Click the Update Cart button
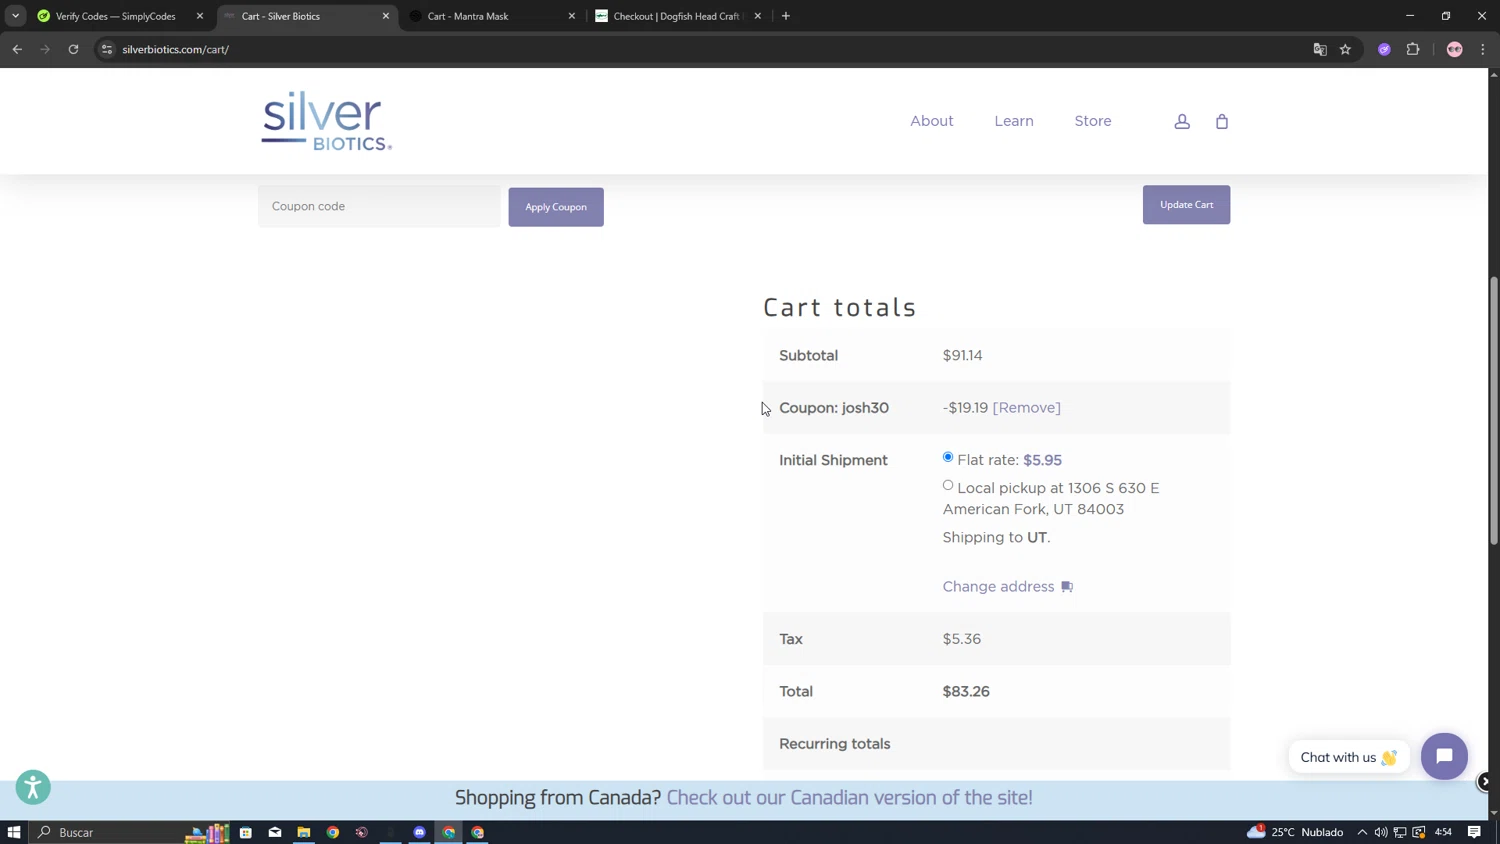This screenshot has width=1500, height=844. point(1186,205)
